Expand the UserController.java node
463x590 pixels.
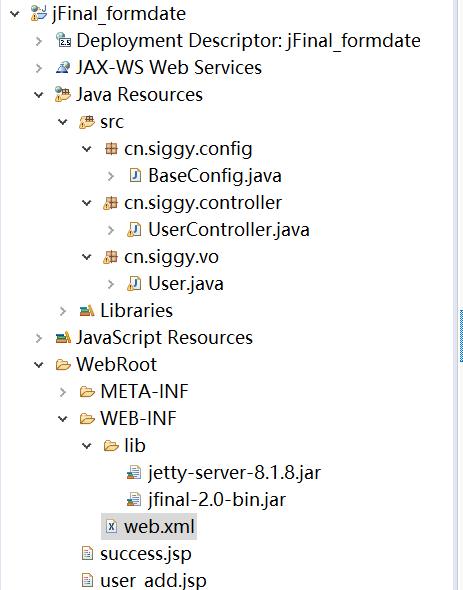(111, 230)
